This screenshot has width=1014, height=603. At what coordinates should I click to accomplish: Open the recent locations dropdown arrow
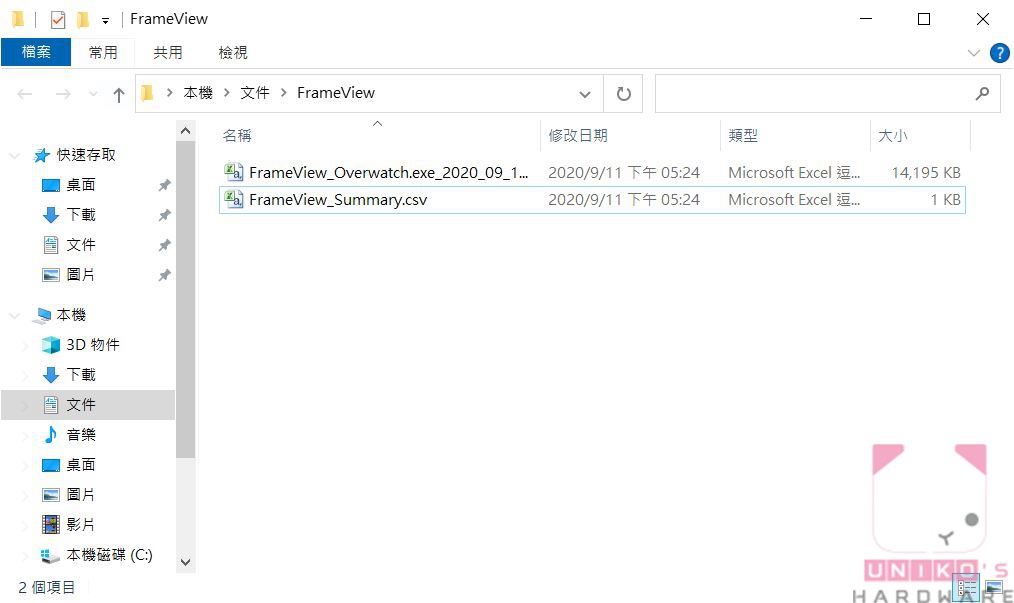tap(93, 94)
